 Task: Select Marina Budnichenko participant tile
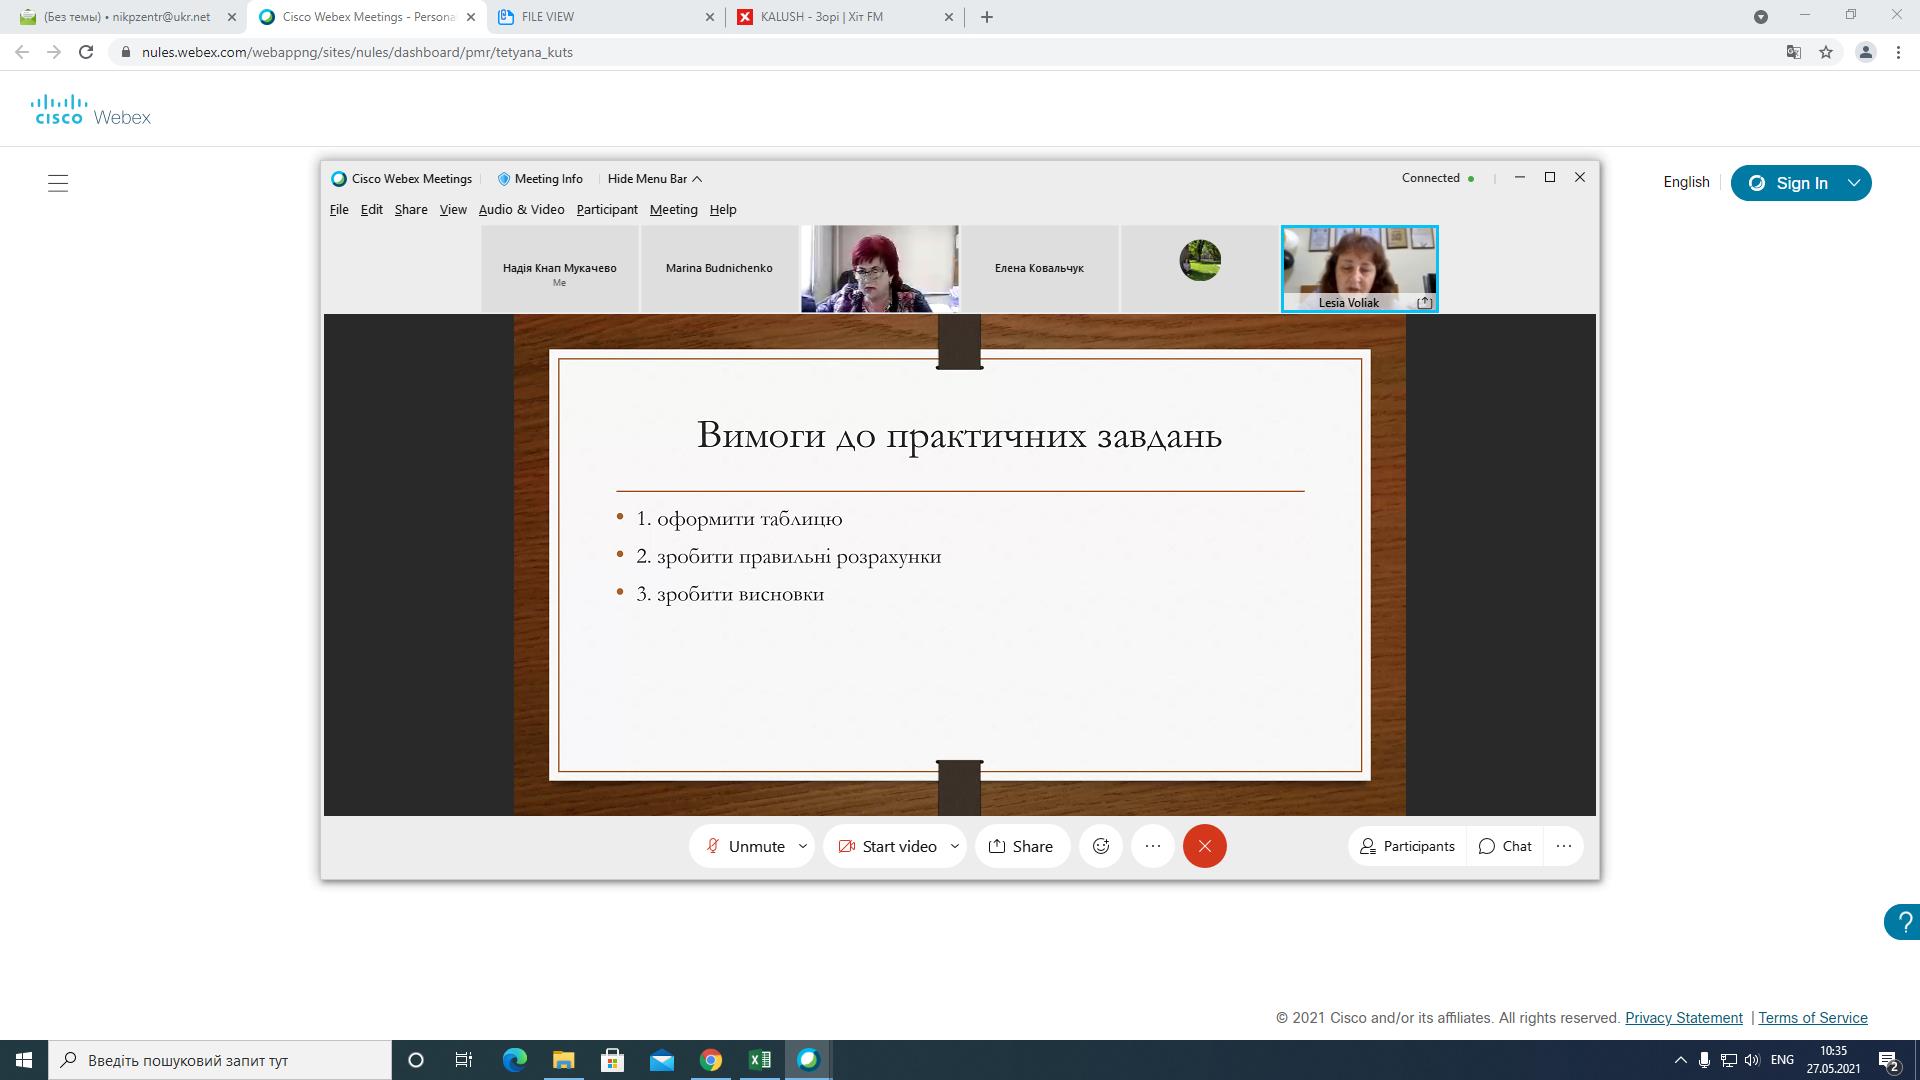click(x=719, y=269)
